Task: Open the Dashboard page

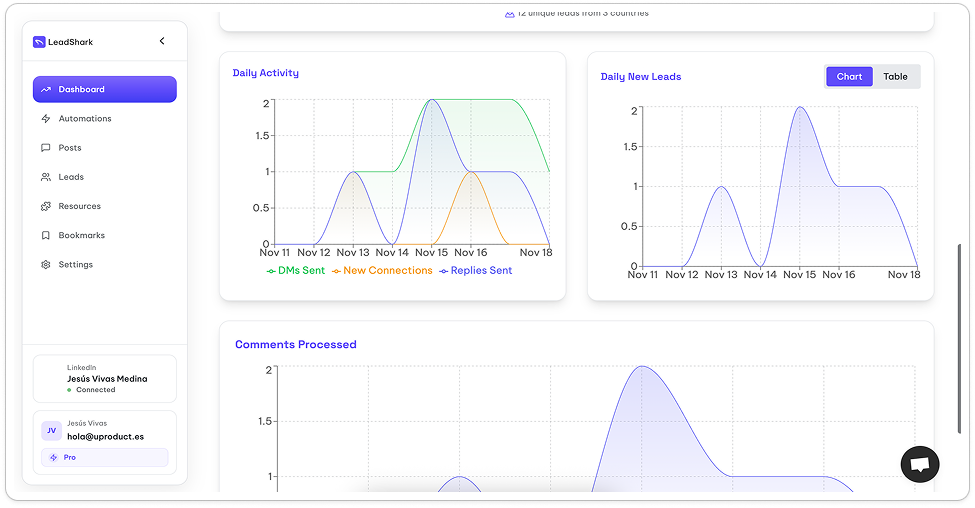Action: (x=104, y=90)
